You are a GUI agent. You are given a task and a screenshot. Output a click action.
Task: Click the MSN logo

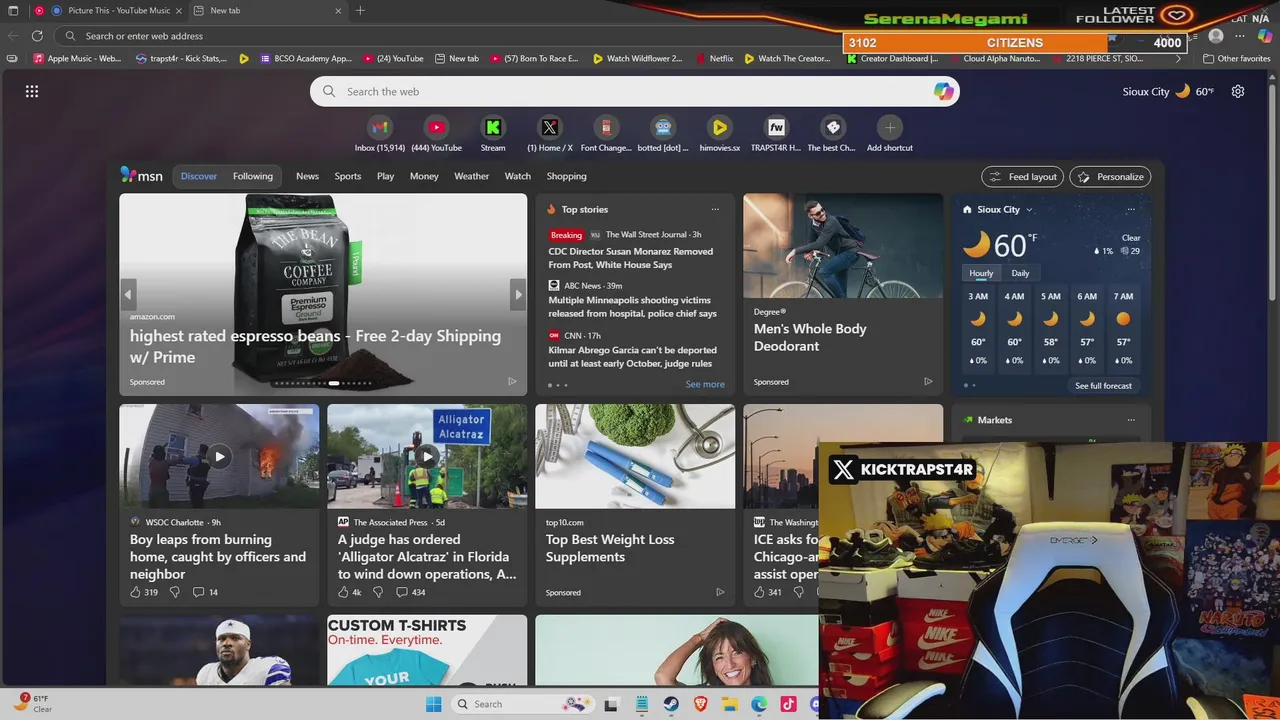(142, 175)
